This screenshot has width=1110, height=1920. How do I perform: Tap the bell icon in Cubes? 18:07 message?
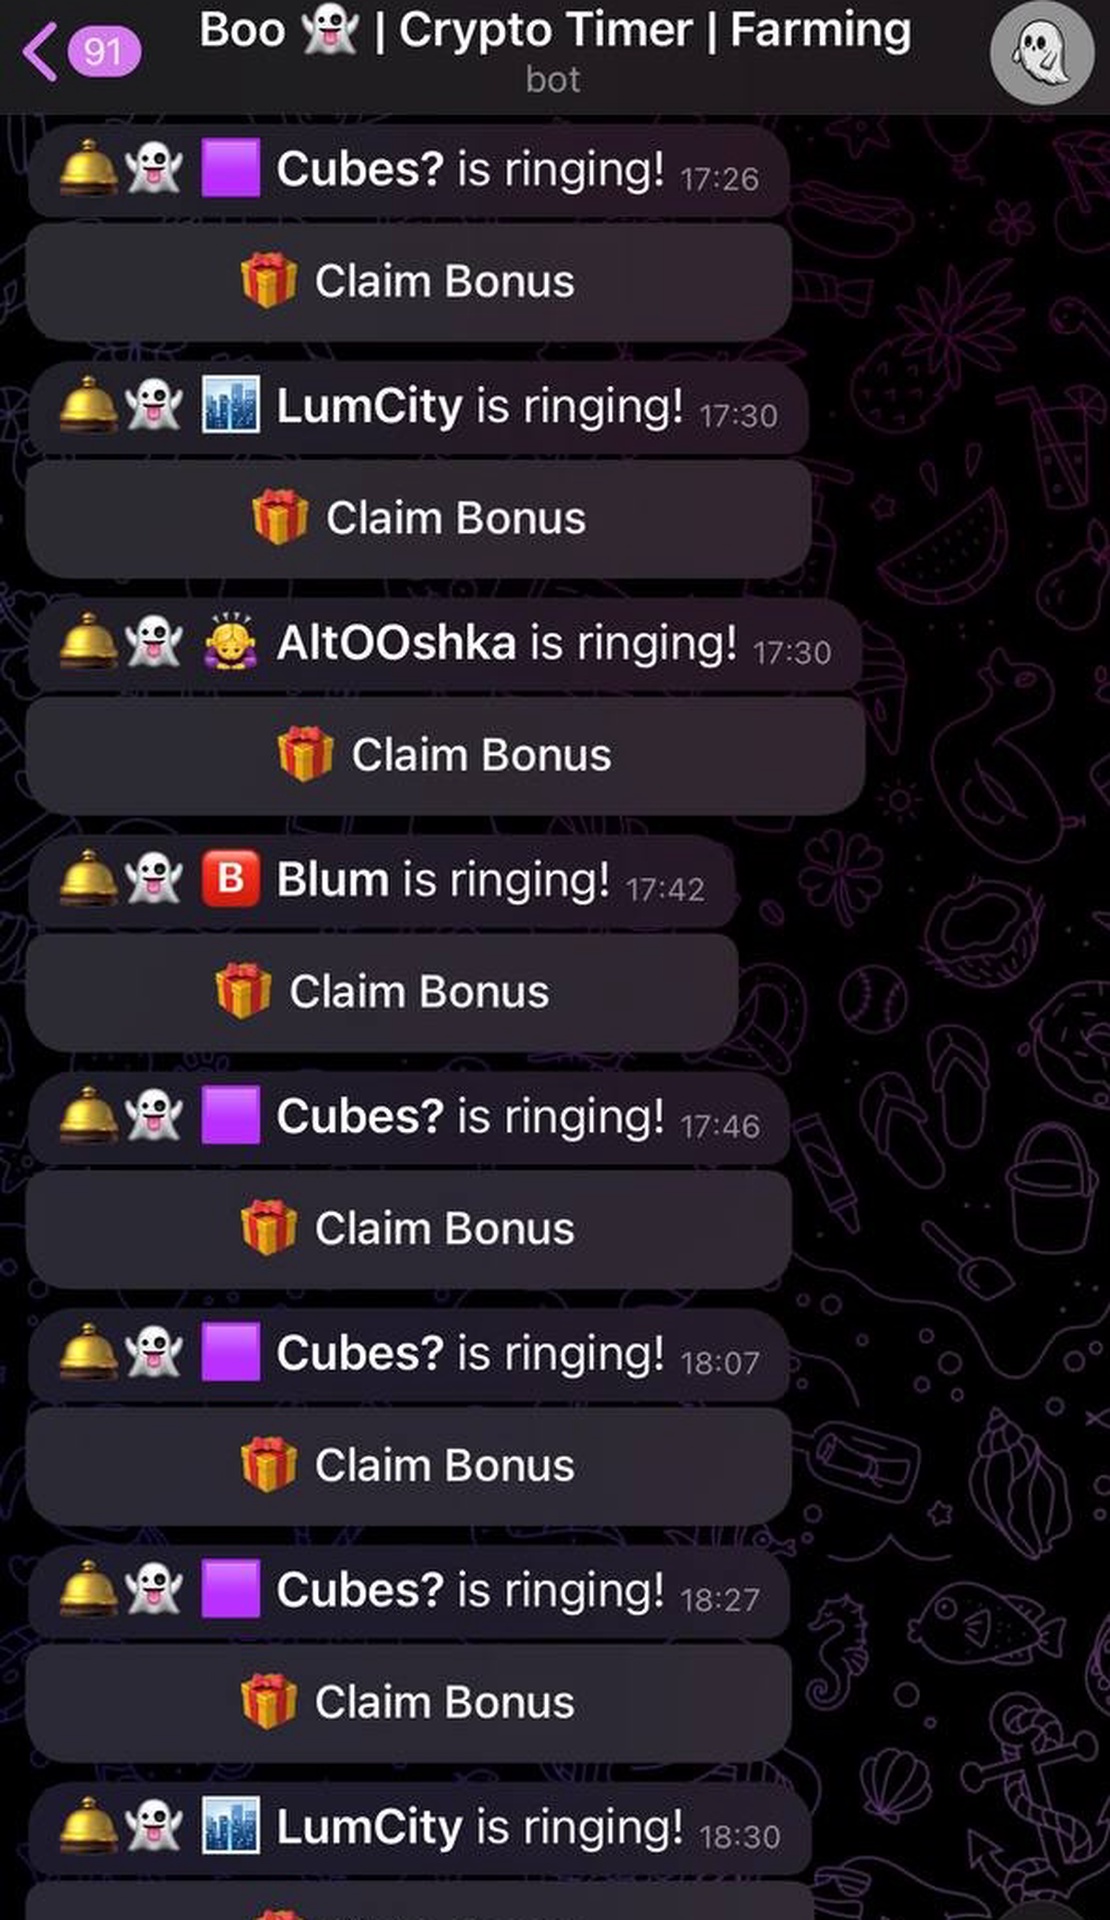88,1351
